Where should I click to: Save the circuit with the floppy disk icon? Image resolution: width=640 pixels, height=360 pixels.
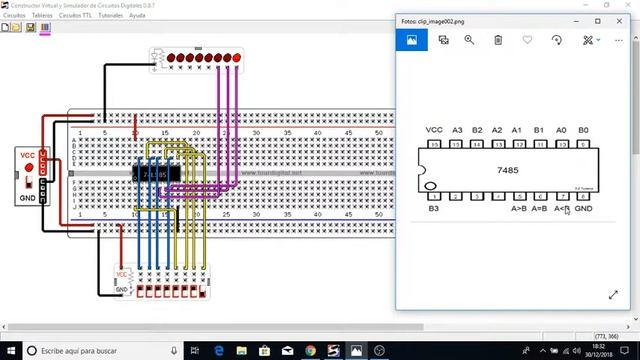tap(31, 27)
